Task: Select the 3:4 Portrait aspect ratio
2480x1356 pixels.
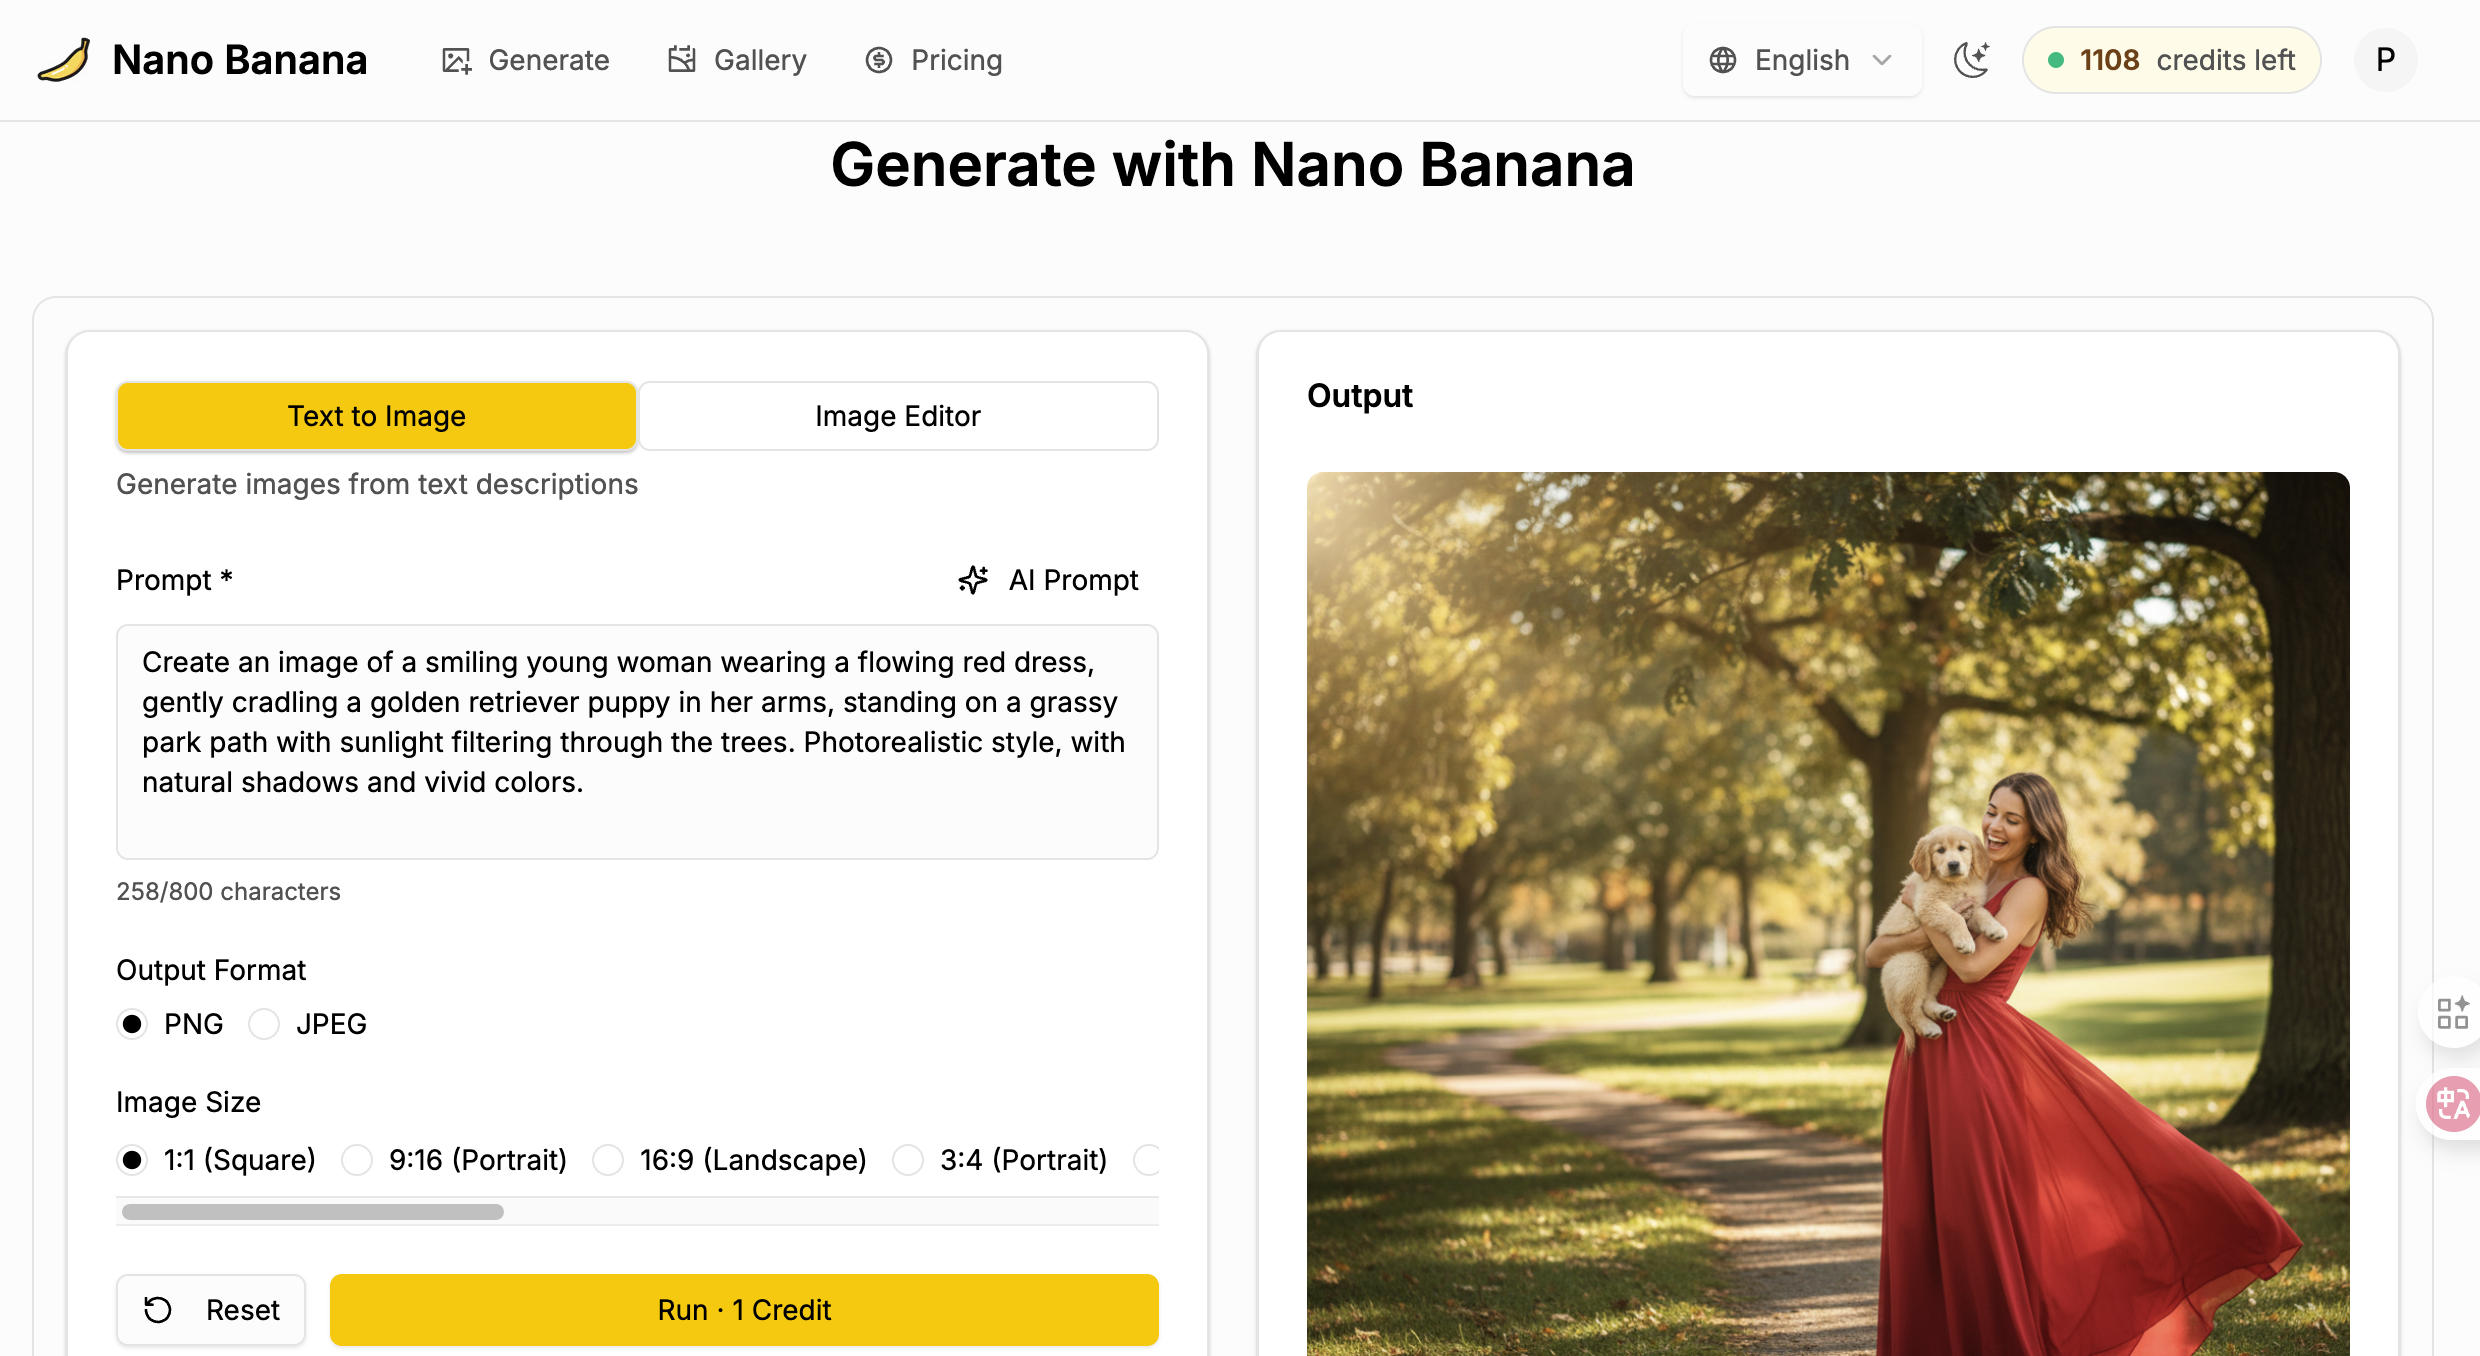Action: pyautogui.click(x=908, y=1160)
